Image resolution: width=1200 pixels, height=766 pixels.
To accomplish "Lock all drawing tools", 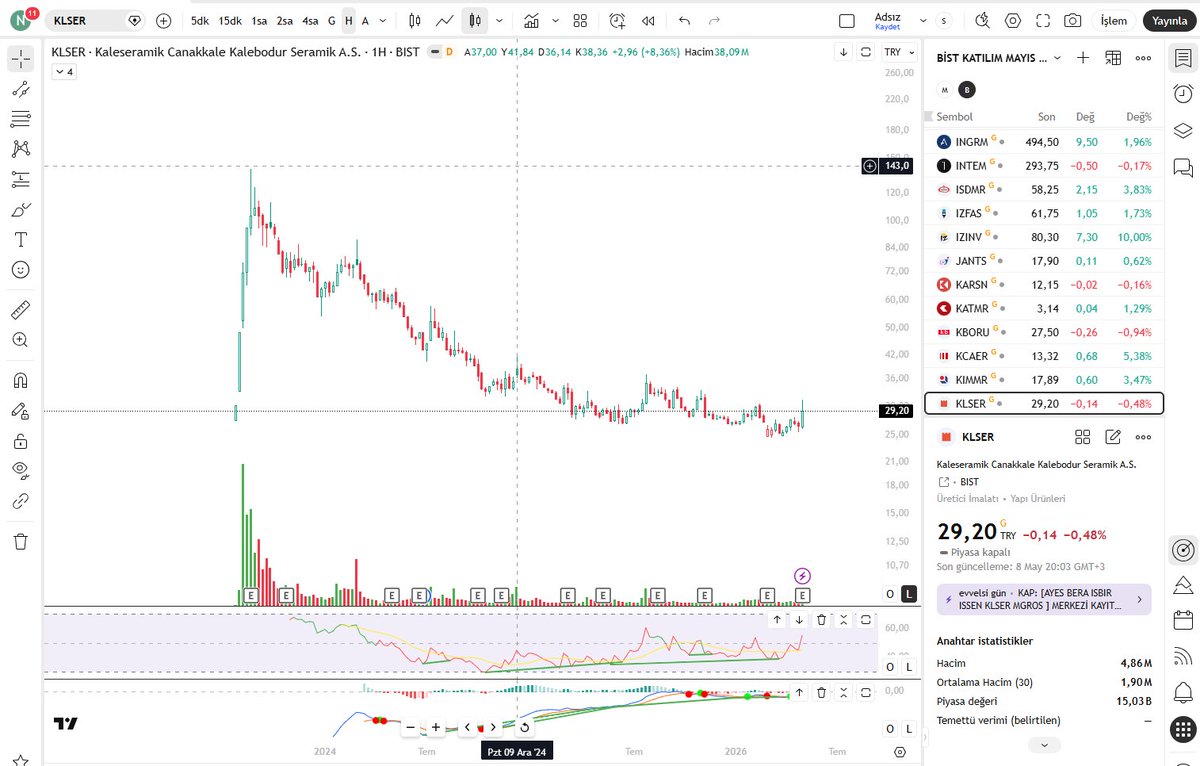I will 20,440.
